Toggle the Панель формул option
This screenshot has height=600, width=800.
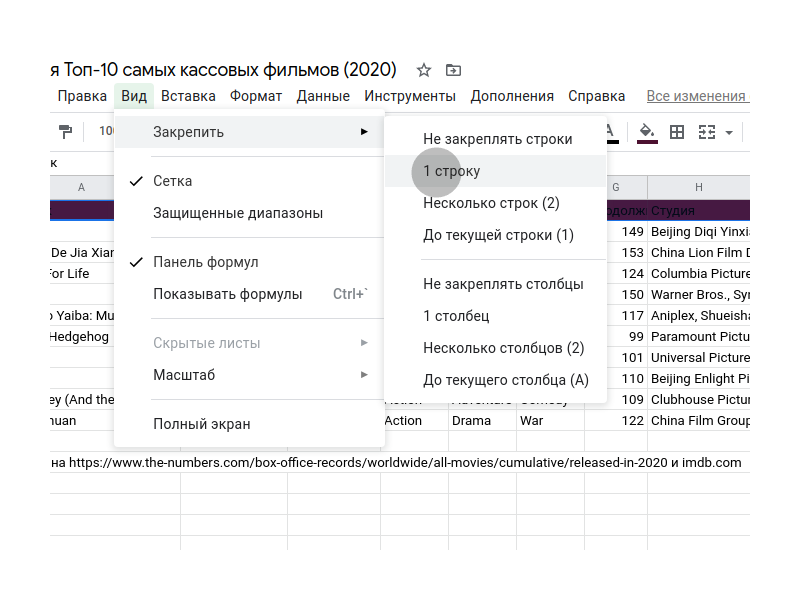(205, 262)
